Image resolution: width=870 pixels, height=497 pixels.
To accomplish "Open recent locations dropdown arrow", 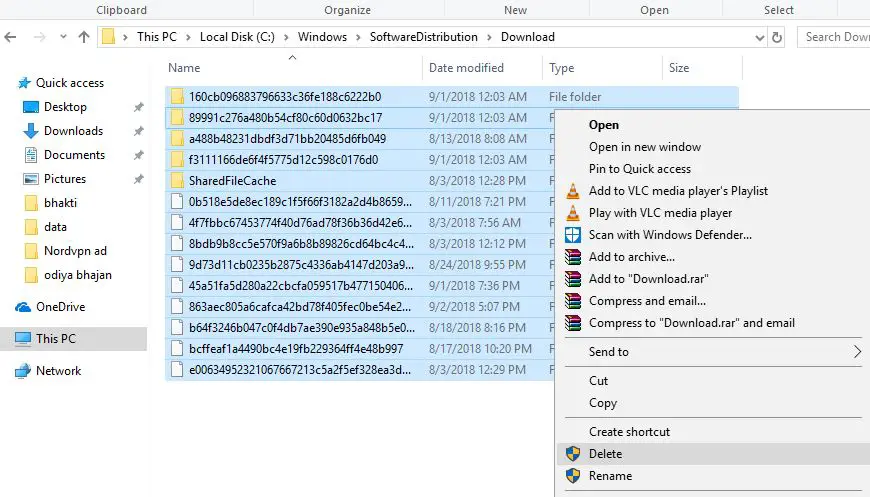I will coord(62,37).
